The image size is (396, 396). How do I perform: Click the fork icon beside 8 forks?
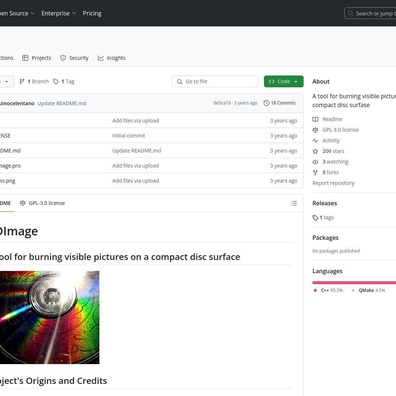[x=315, y=172]
